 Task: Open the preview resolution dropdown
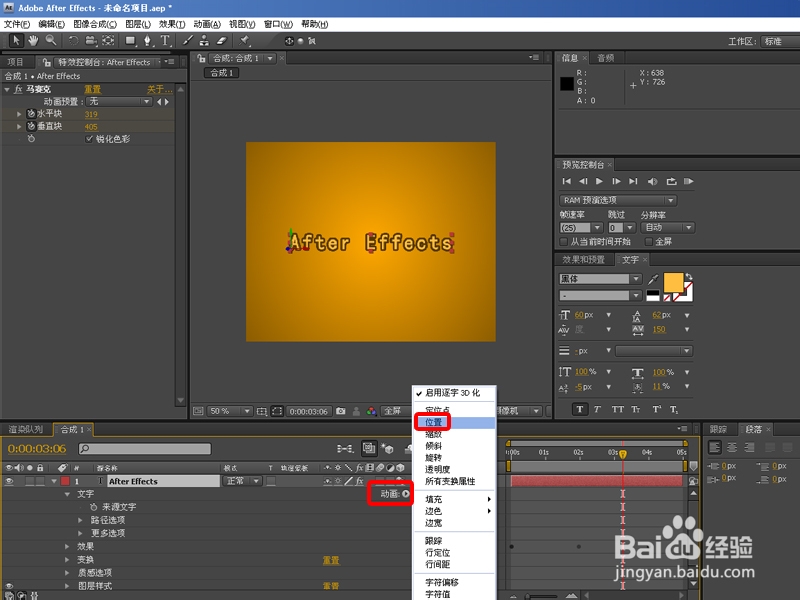click(667, 228)
